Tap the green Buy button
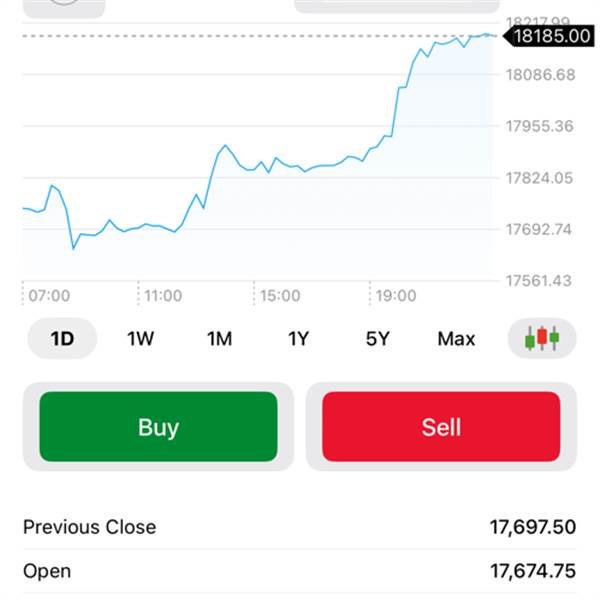The height and width of the screenshot is (600, 600). tap(158, 427)
